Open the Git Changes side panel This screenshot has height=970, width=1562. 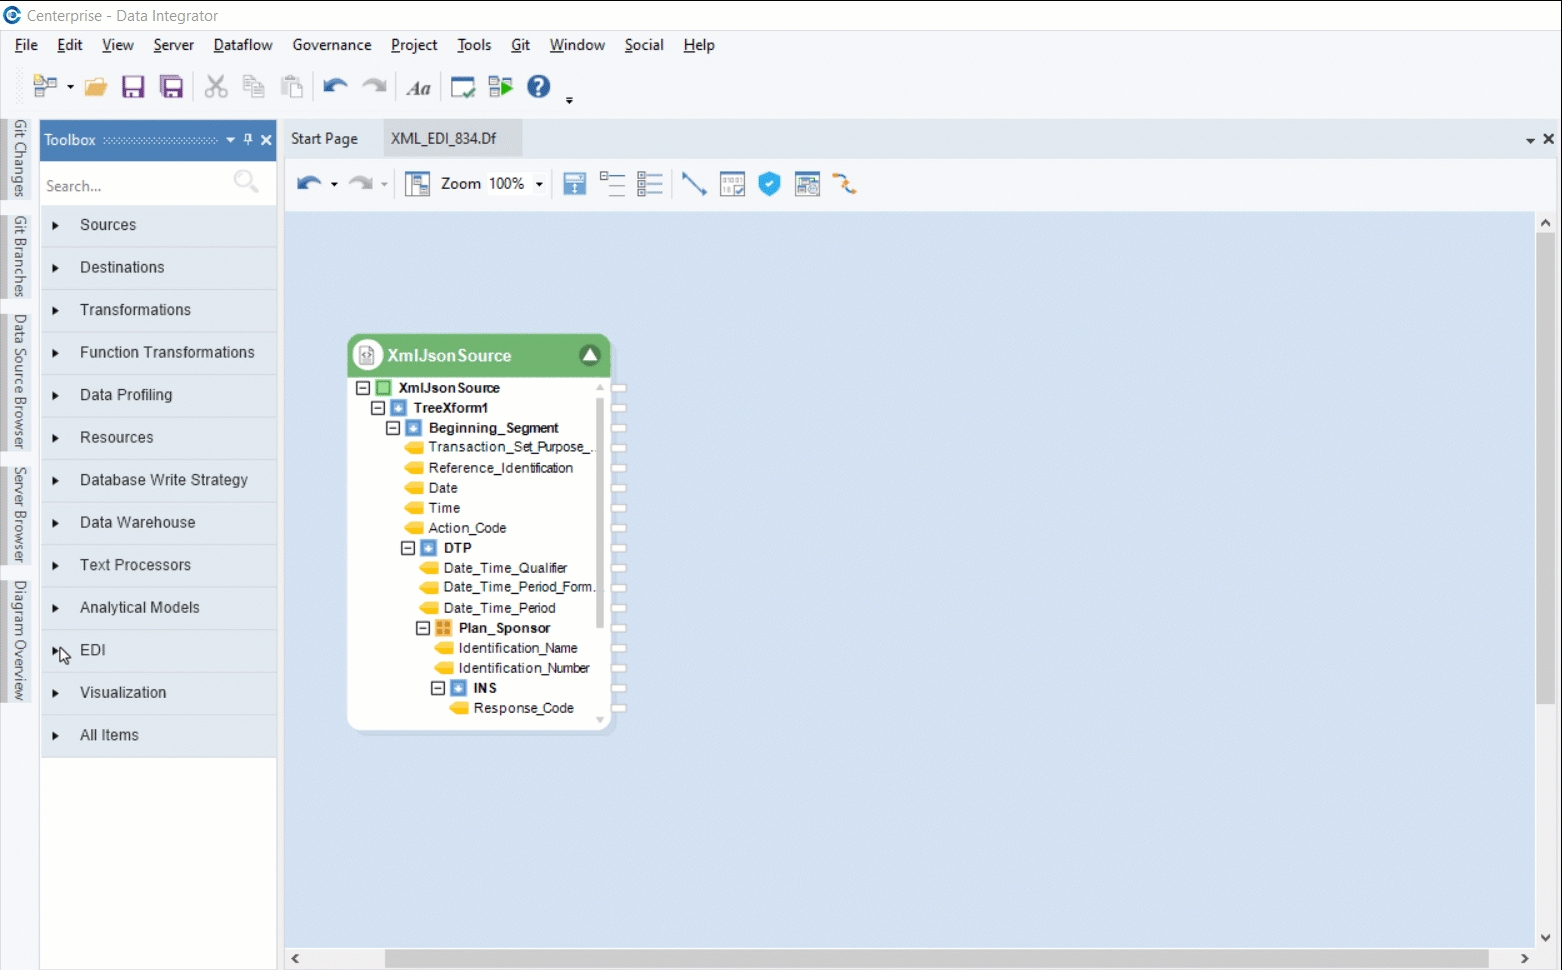click(x=19, y=158)
